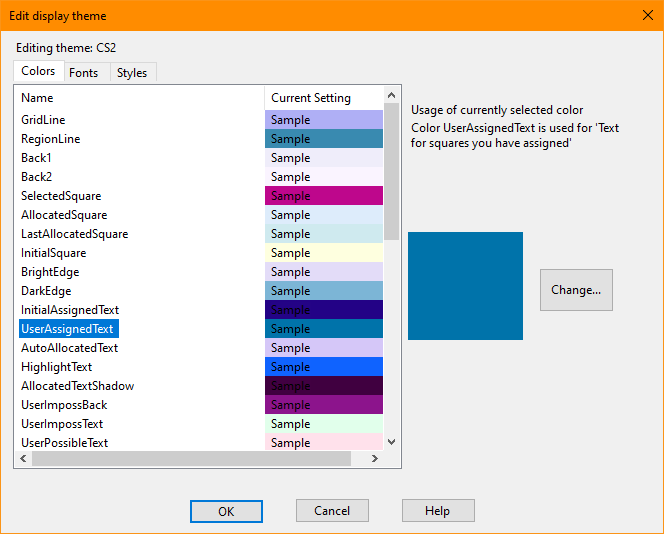Click the UserPossibleText pink sample
This screenshot has height=534, width=664.
coord(324,443)
